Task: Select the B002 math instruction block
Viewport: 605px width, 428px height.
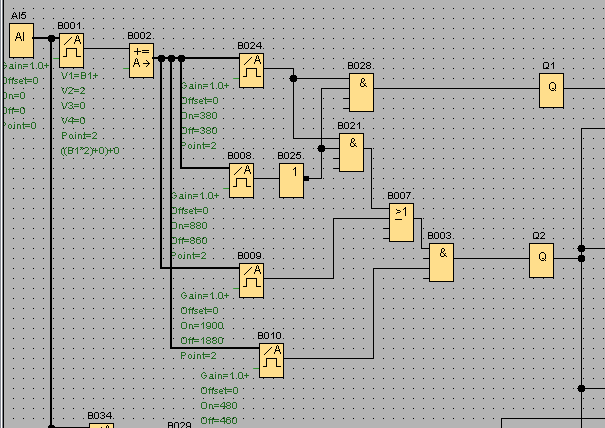Action: 141,60
